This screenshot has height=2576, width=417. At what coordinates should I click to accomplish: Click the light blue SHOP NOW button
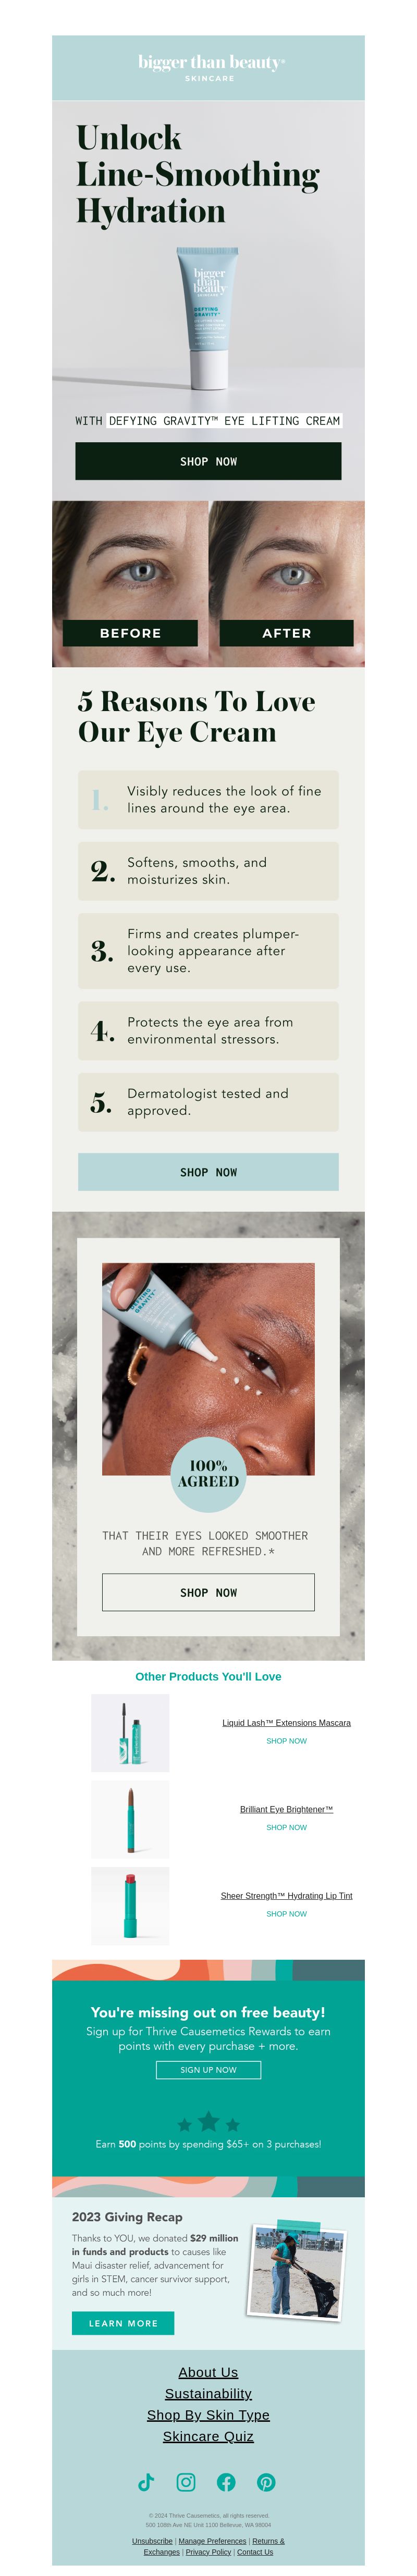[x=208, y=1172]
